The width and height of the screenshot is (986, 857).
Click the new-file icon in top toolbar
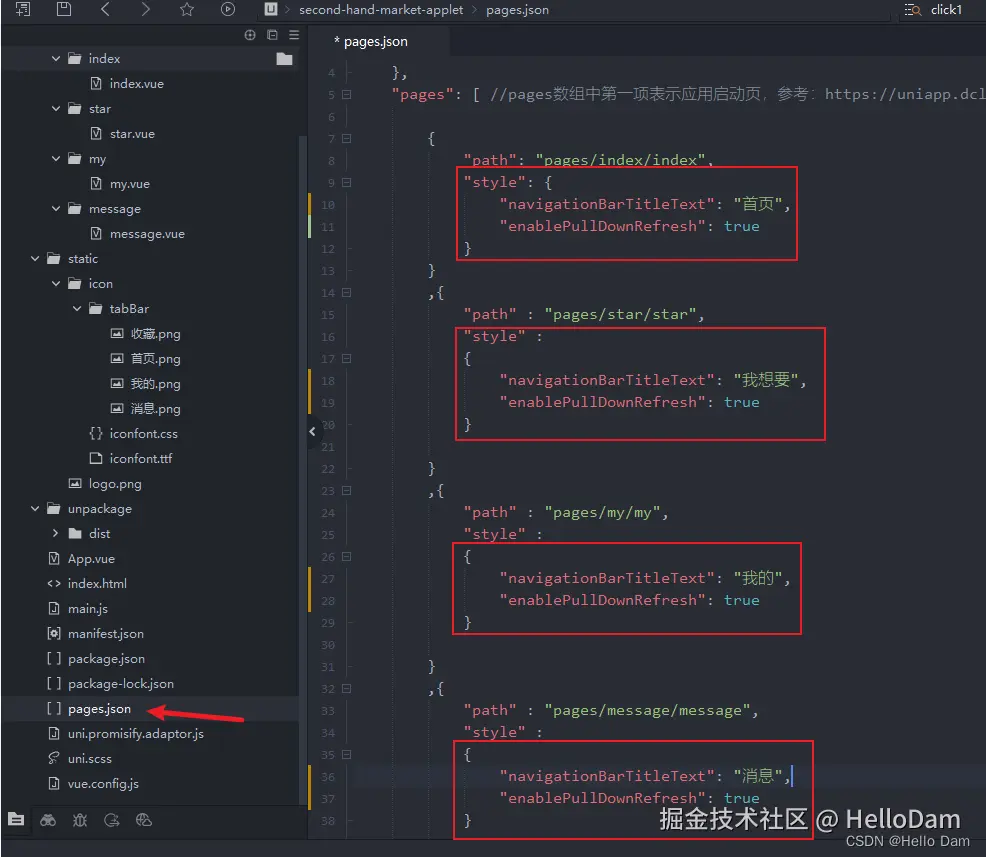click(x=23, y=9)
